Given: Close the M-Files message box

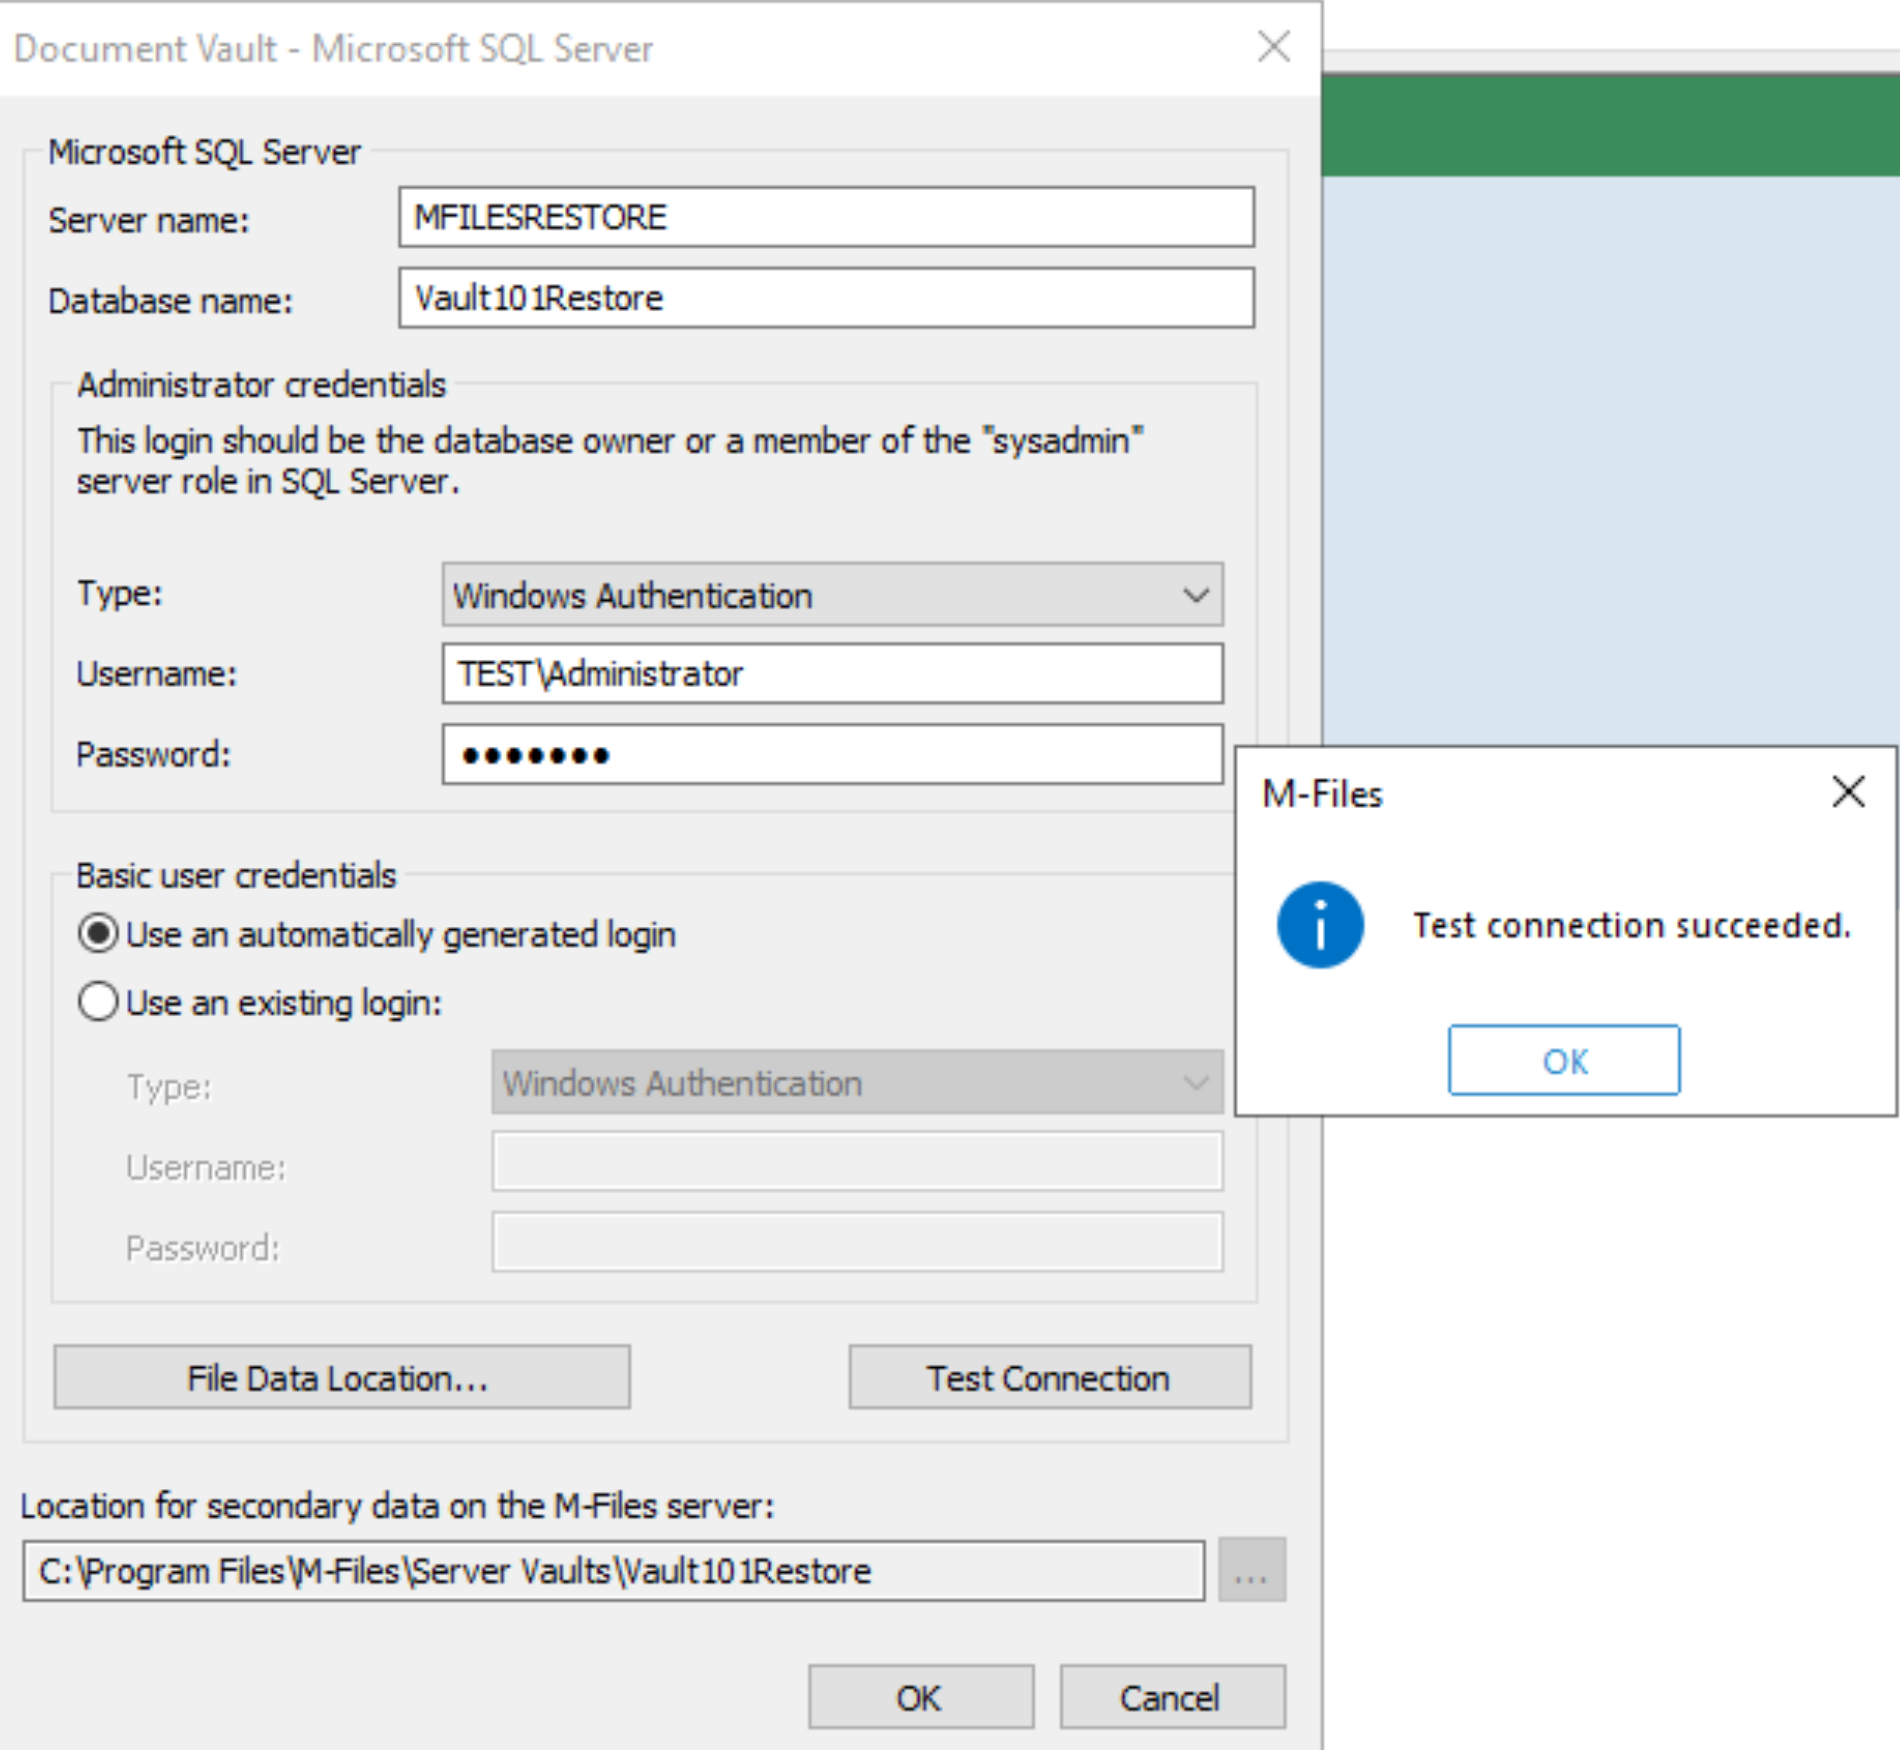Looking at the screenshot, I should tap(1849, 792).
